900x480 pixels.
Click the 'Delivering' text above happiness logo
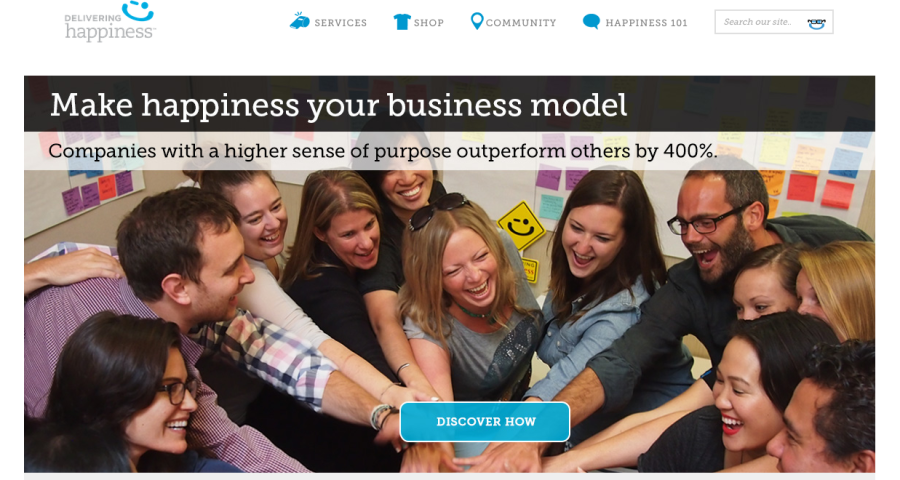tap(92, 18)
